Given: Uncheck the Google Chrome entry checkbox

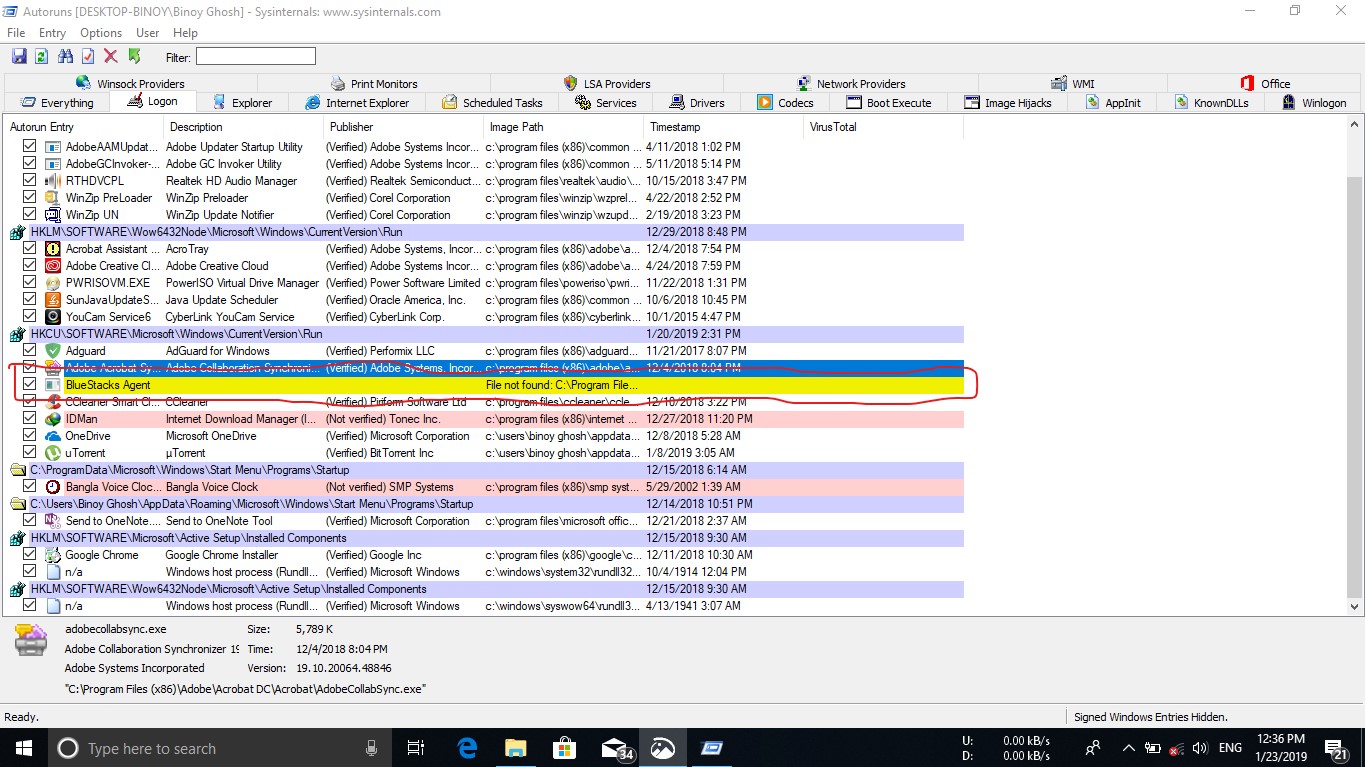Looking at the screenshot, I should click(29, 555).
